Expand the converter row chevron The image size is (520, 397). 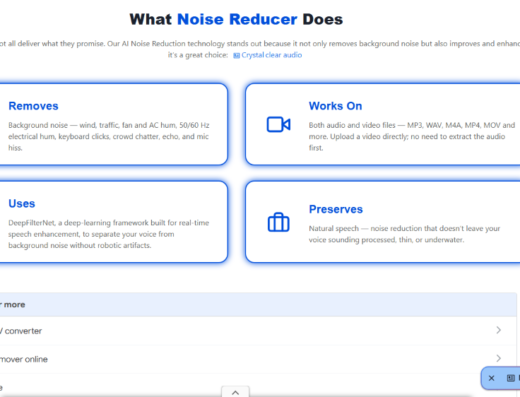click(x=498, y=330)
